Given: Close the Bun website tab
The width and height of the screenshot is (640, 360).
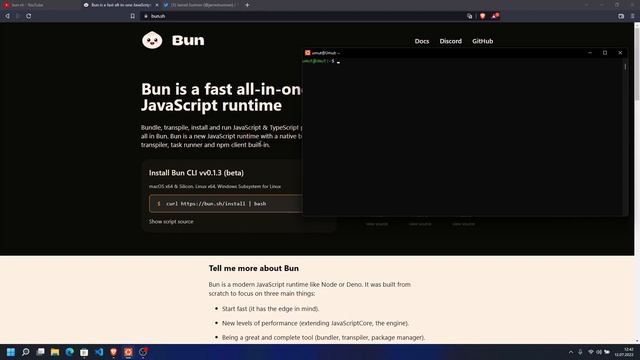Looking at the screenshot, I should click(157, 5).
